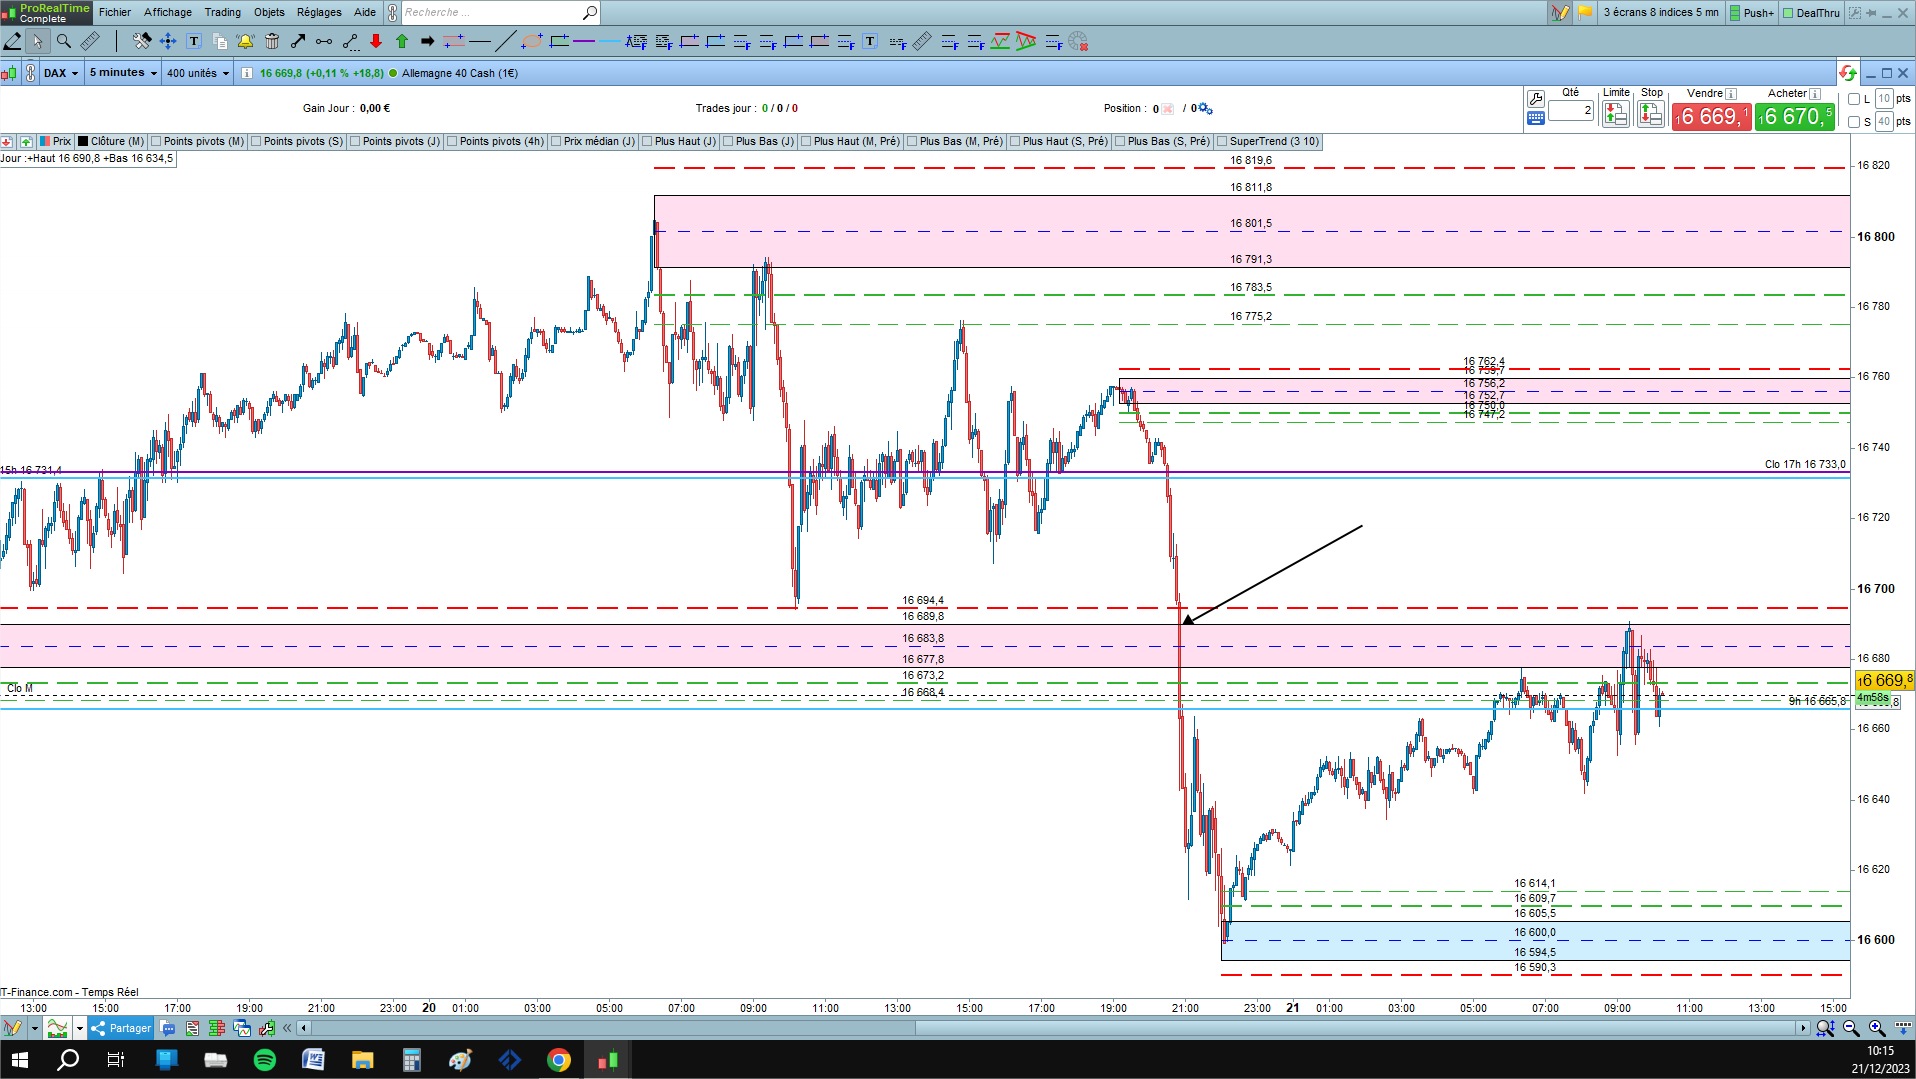Click the Stop order icon

tap(1651, 115)
